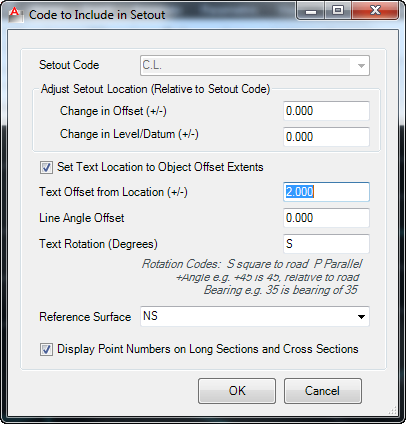Screen dimensions: 406x424
Task: Click the Change in Offset input field
Action: pyautogui.click(x=326, y=111)
